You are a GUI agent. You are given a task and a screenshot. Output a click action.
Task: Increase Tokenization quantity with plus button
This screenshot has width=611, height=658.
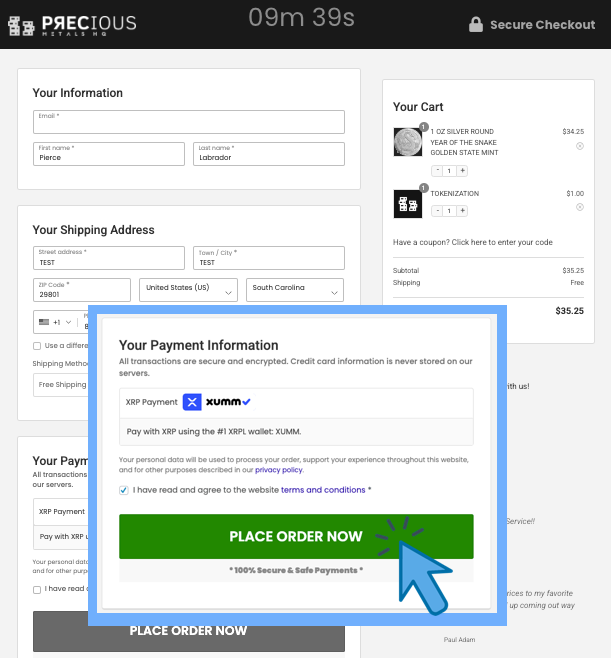tap(462, 211)
